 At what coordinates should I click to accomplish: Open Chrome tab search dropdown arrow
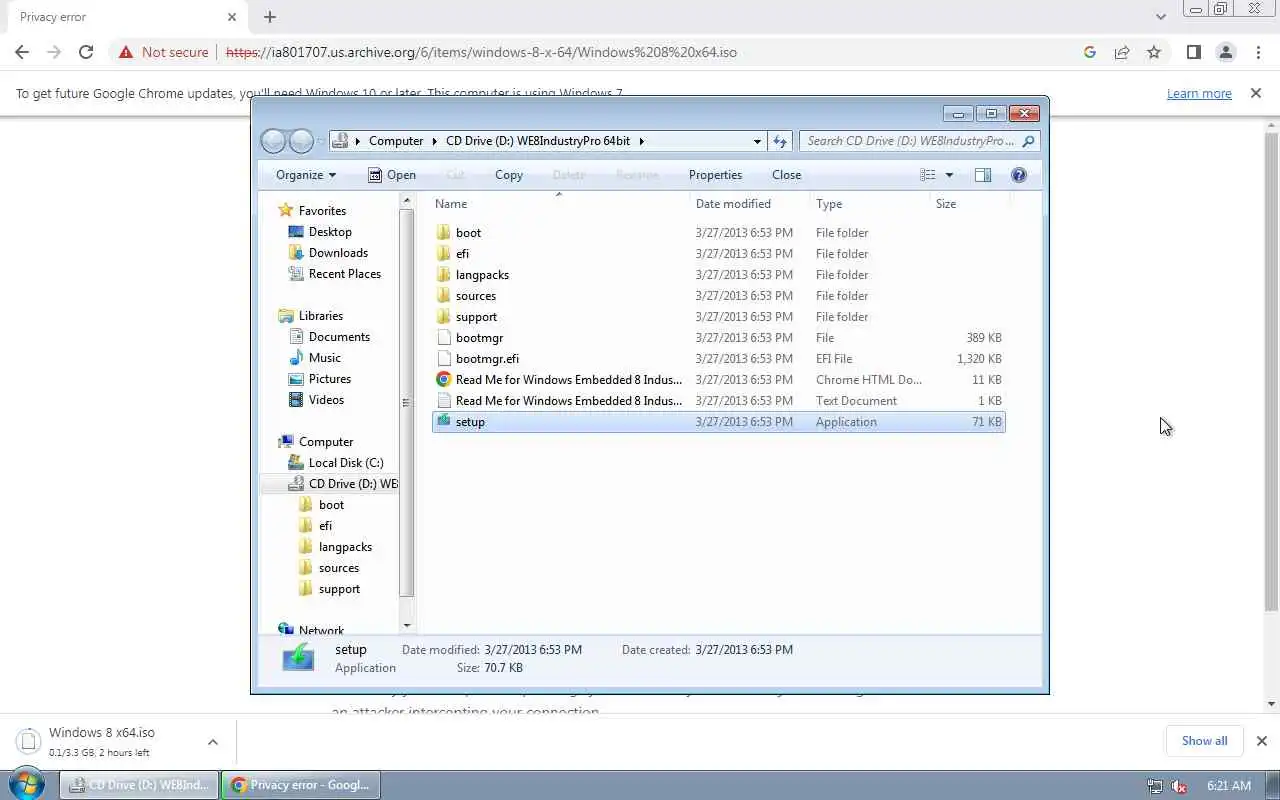1160,17
